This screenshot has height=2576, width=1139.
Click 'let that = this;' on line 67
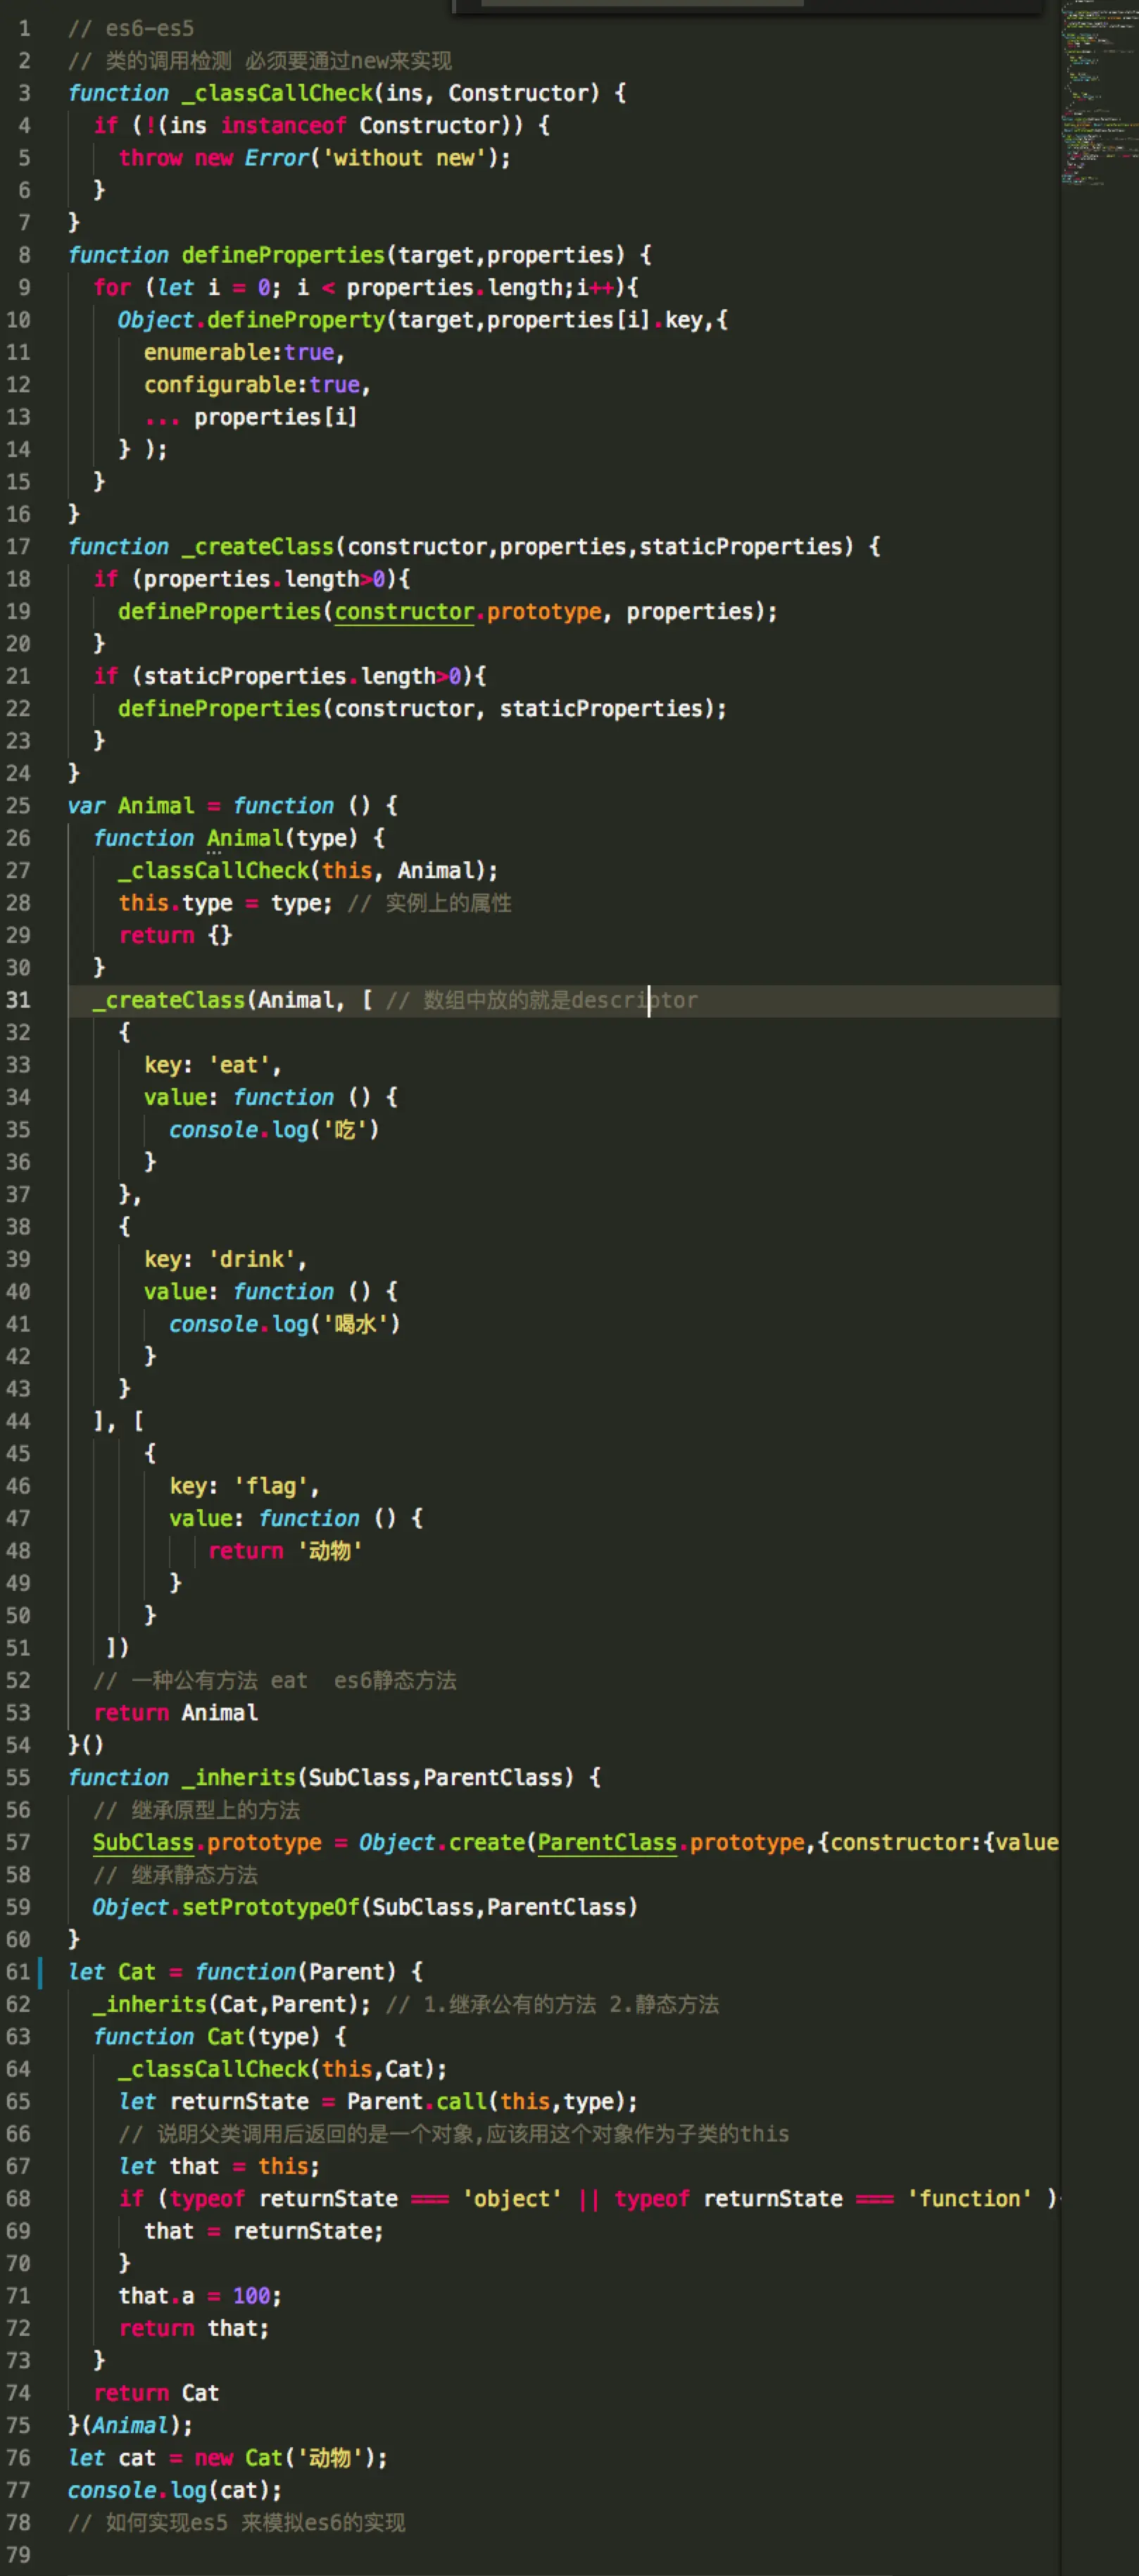(220, 2166)
